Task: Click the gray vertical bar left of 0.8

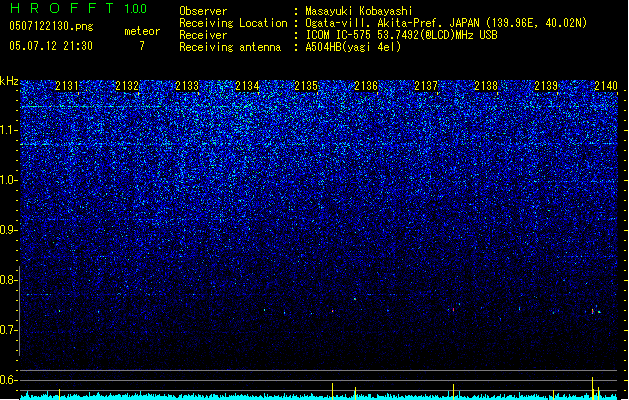Action: pos(19,311)
